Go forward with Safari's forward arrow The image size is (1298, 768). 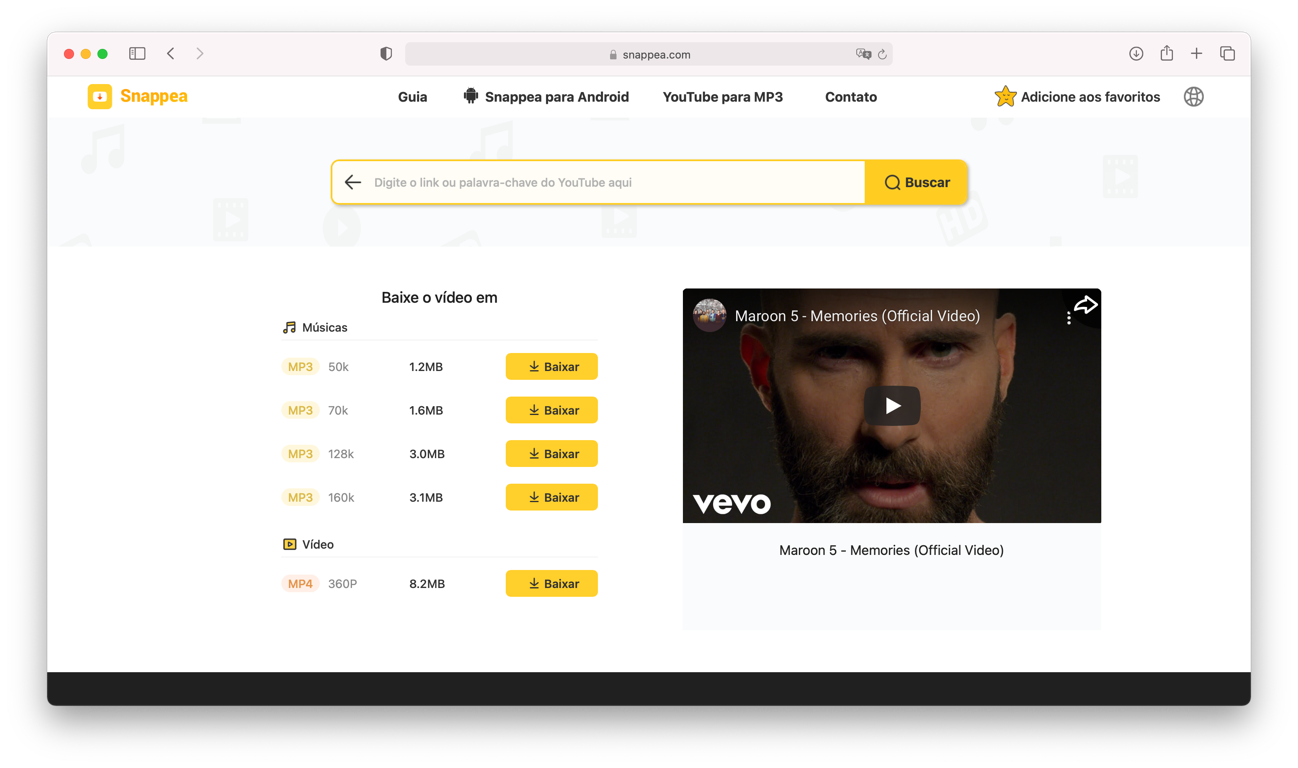[200, 54]
